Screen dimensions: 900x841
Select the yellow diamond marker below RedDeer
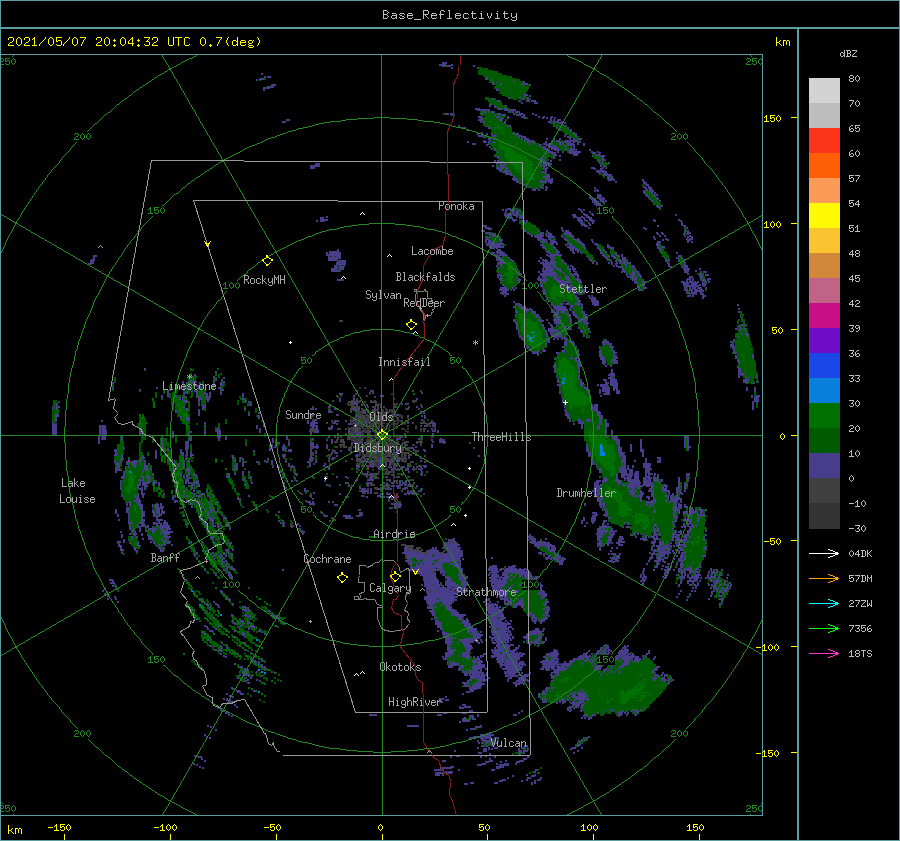(411, 325)
